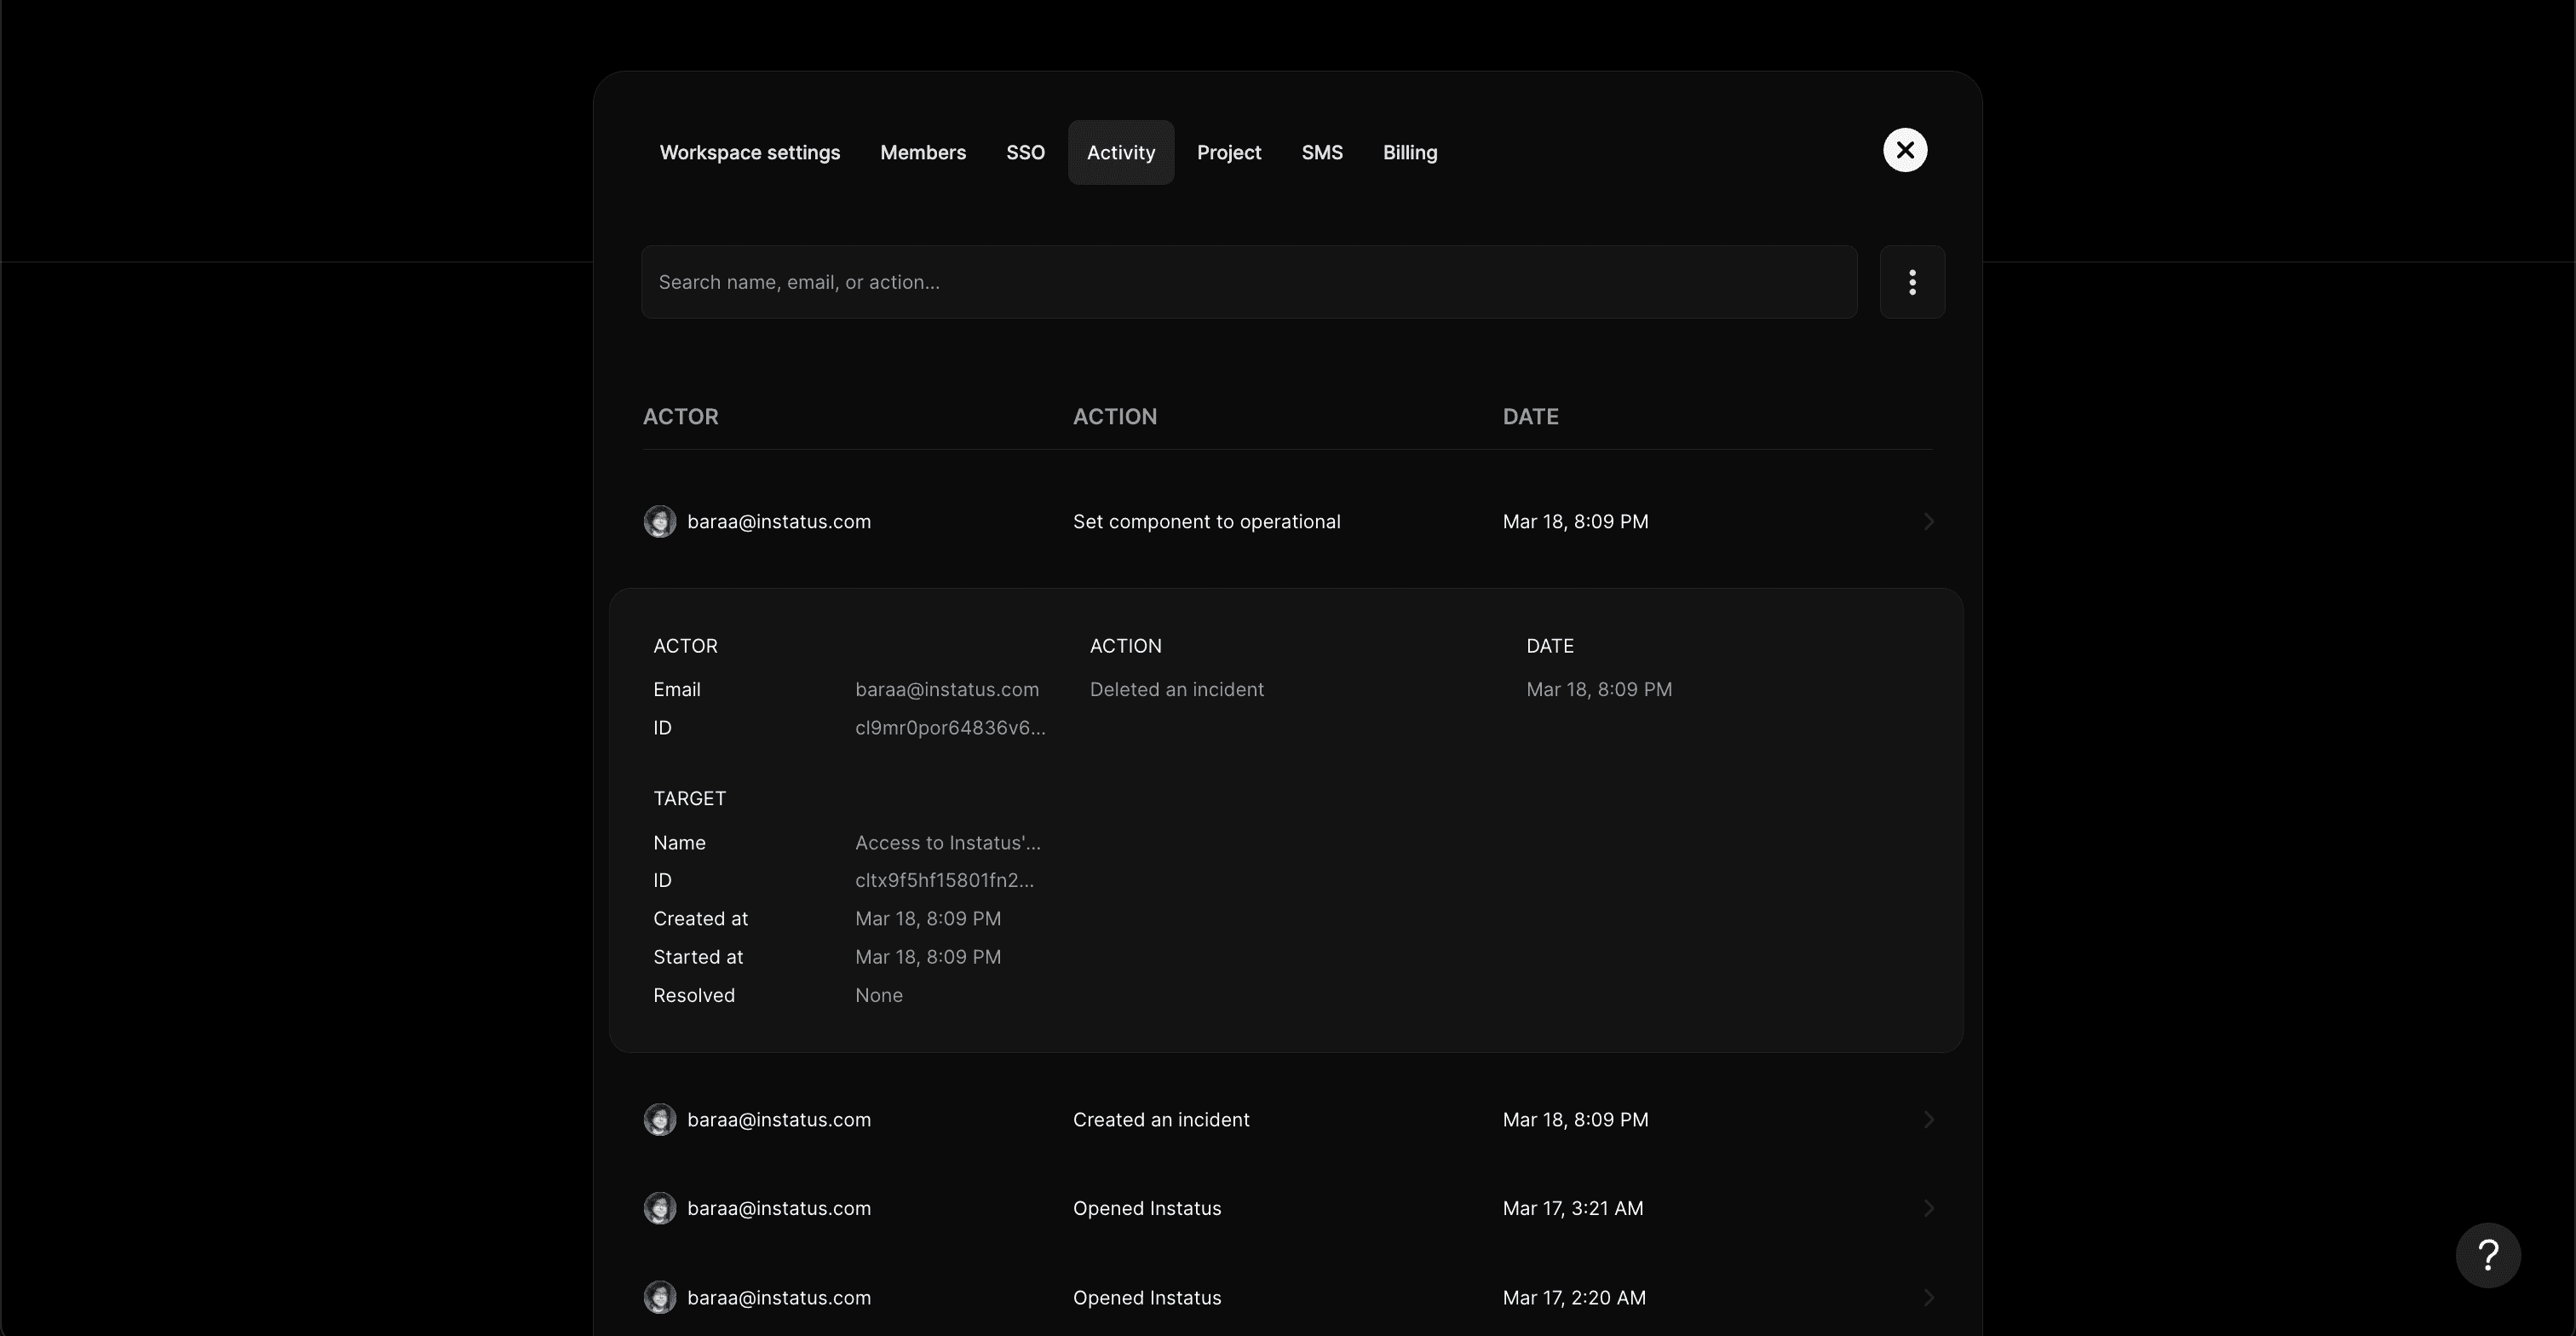Click the help question mark icon
Viewport: 2576px width, 1336px height.
click(x=2489, y=1255)
